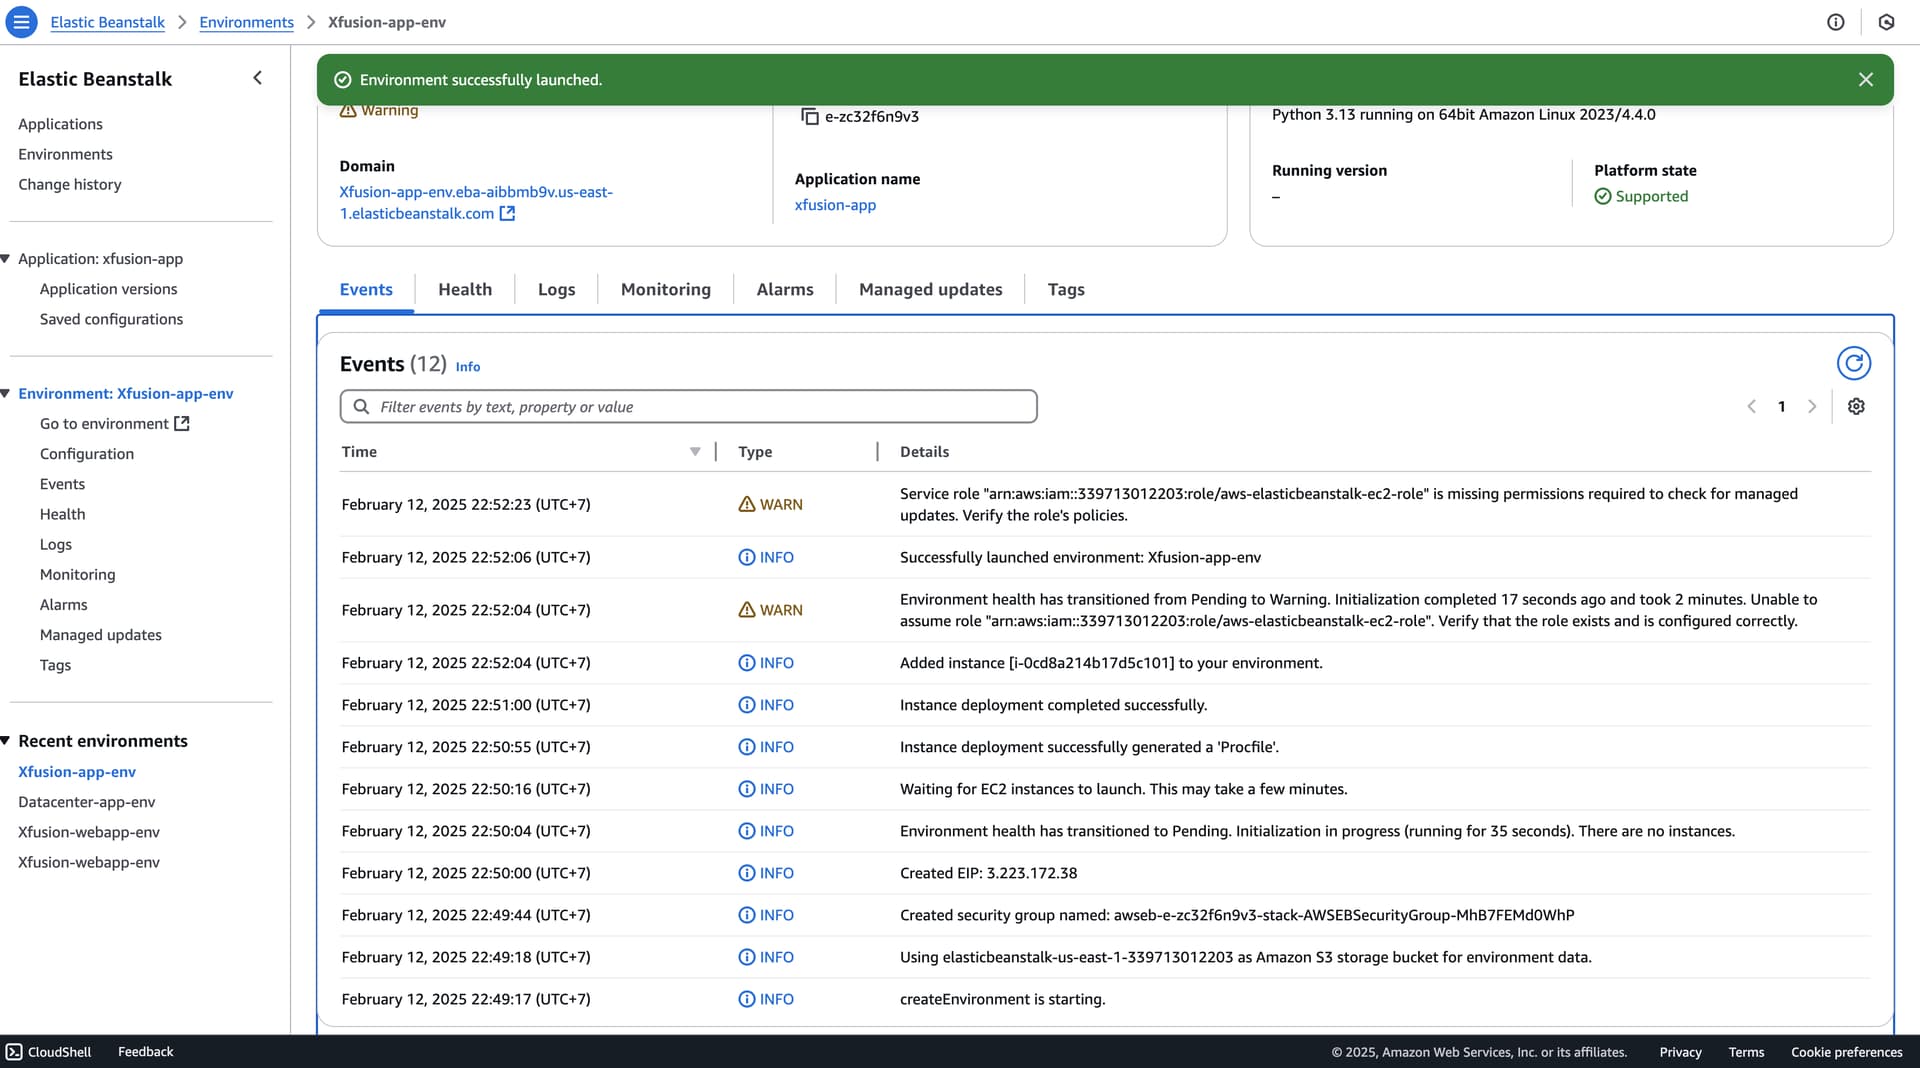1920x1068 pixels.
Task: Open the Managed updates tab
Action: click(x=930, y=290)
